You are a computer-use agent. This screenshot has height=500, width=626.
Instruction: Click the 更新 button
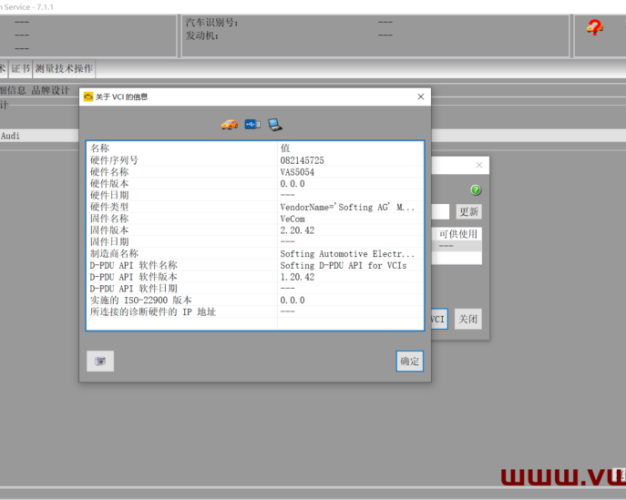click(468, 212)
